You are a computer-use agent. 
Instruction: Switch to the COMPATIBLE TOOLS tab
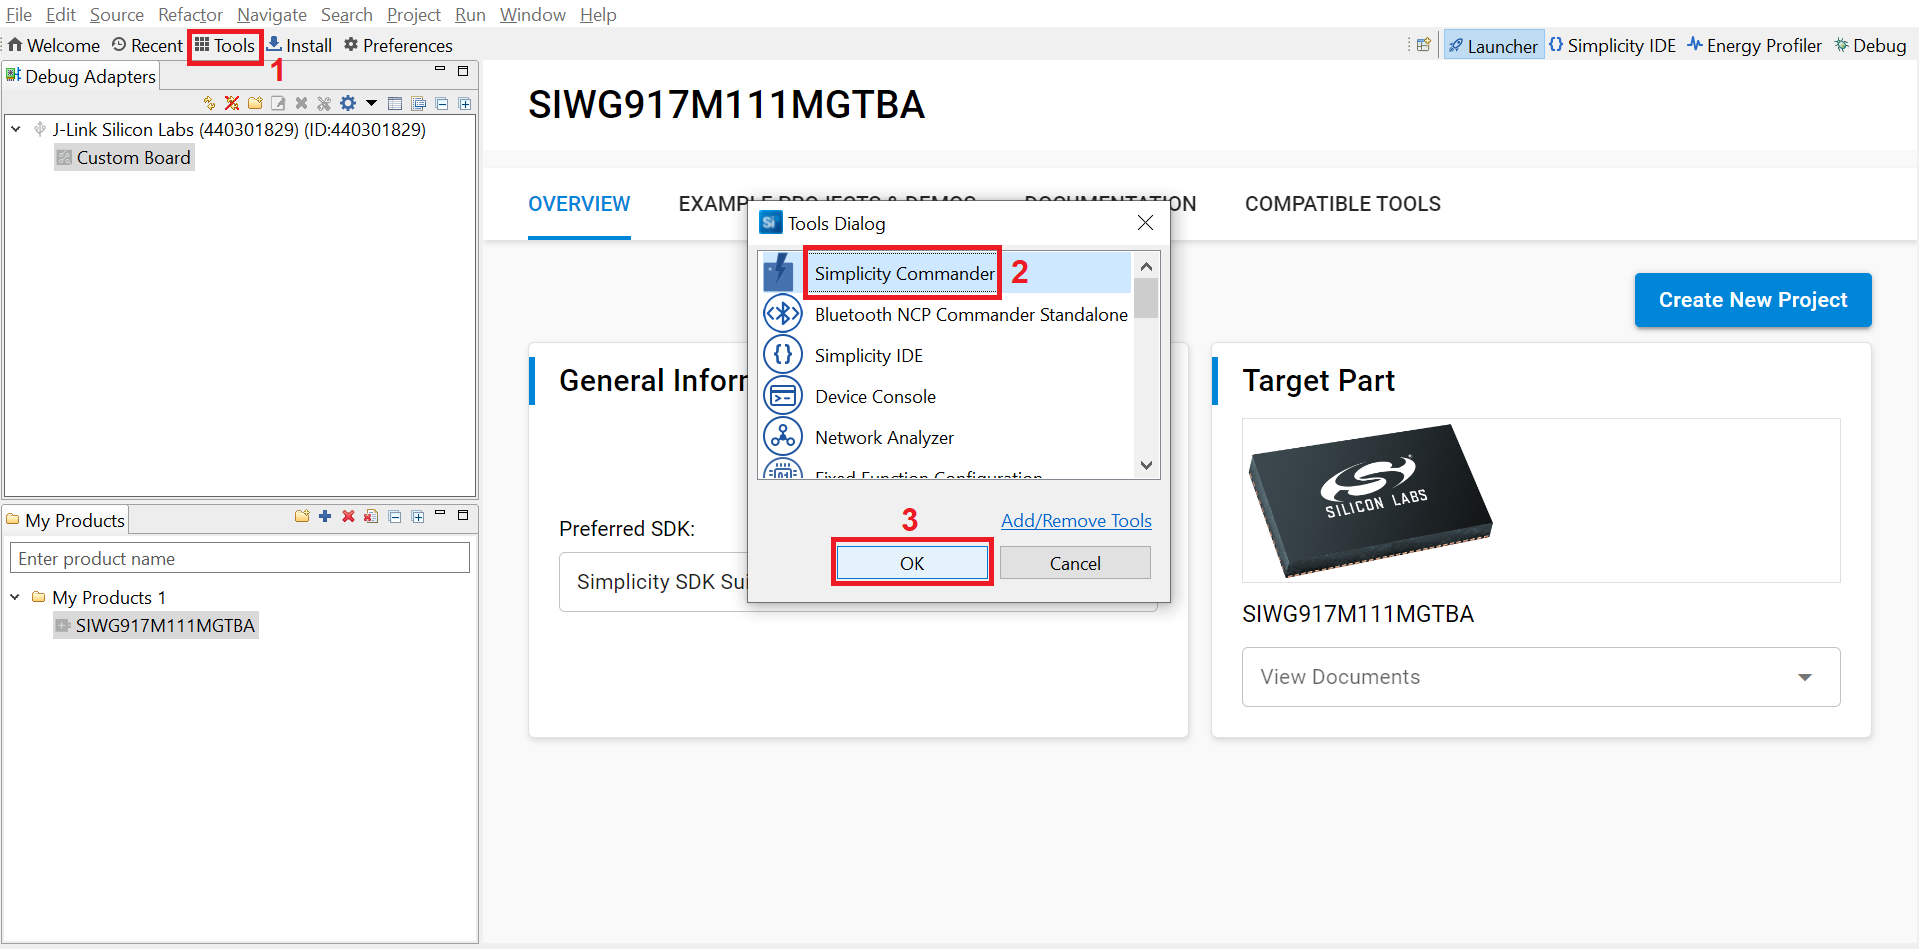(1342, 204)
